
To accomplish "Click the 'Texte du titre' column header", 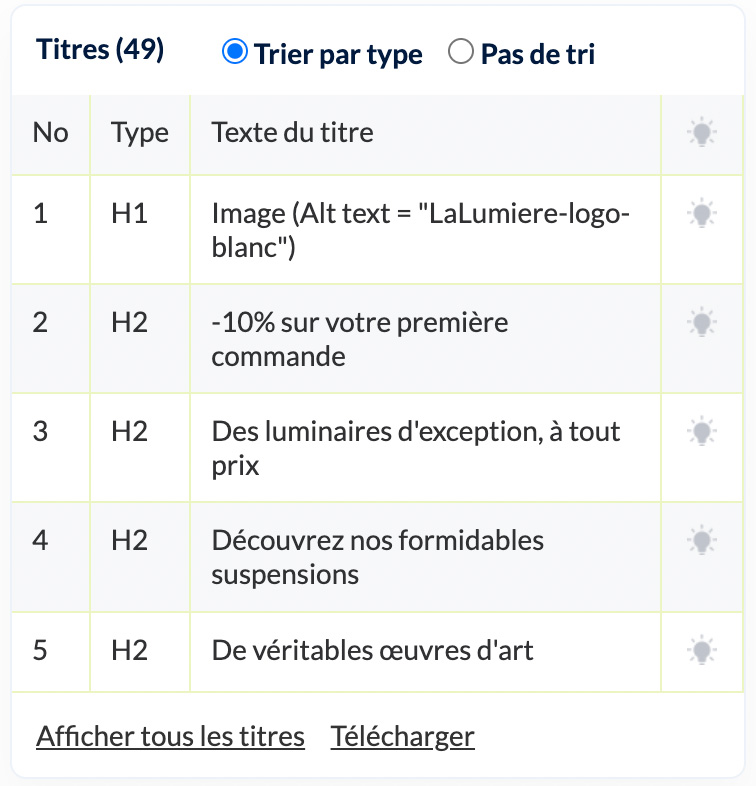I will (292, 132).
